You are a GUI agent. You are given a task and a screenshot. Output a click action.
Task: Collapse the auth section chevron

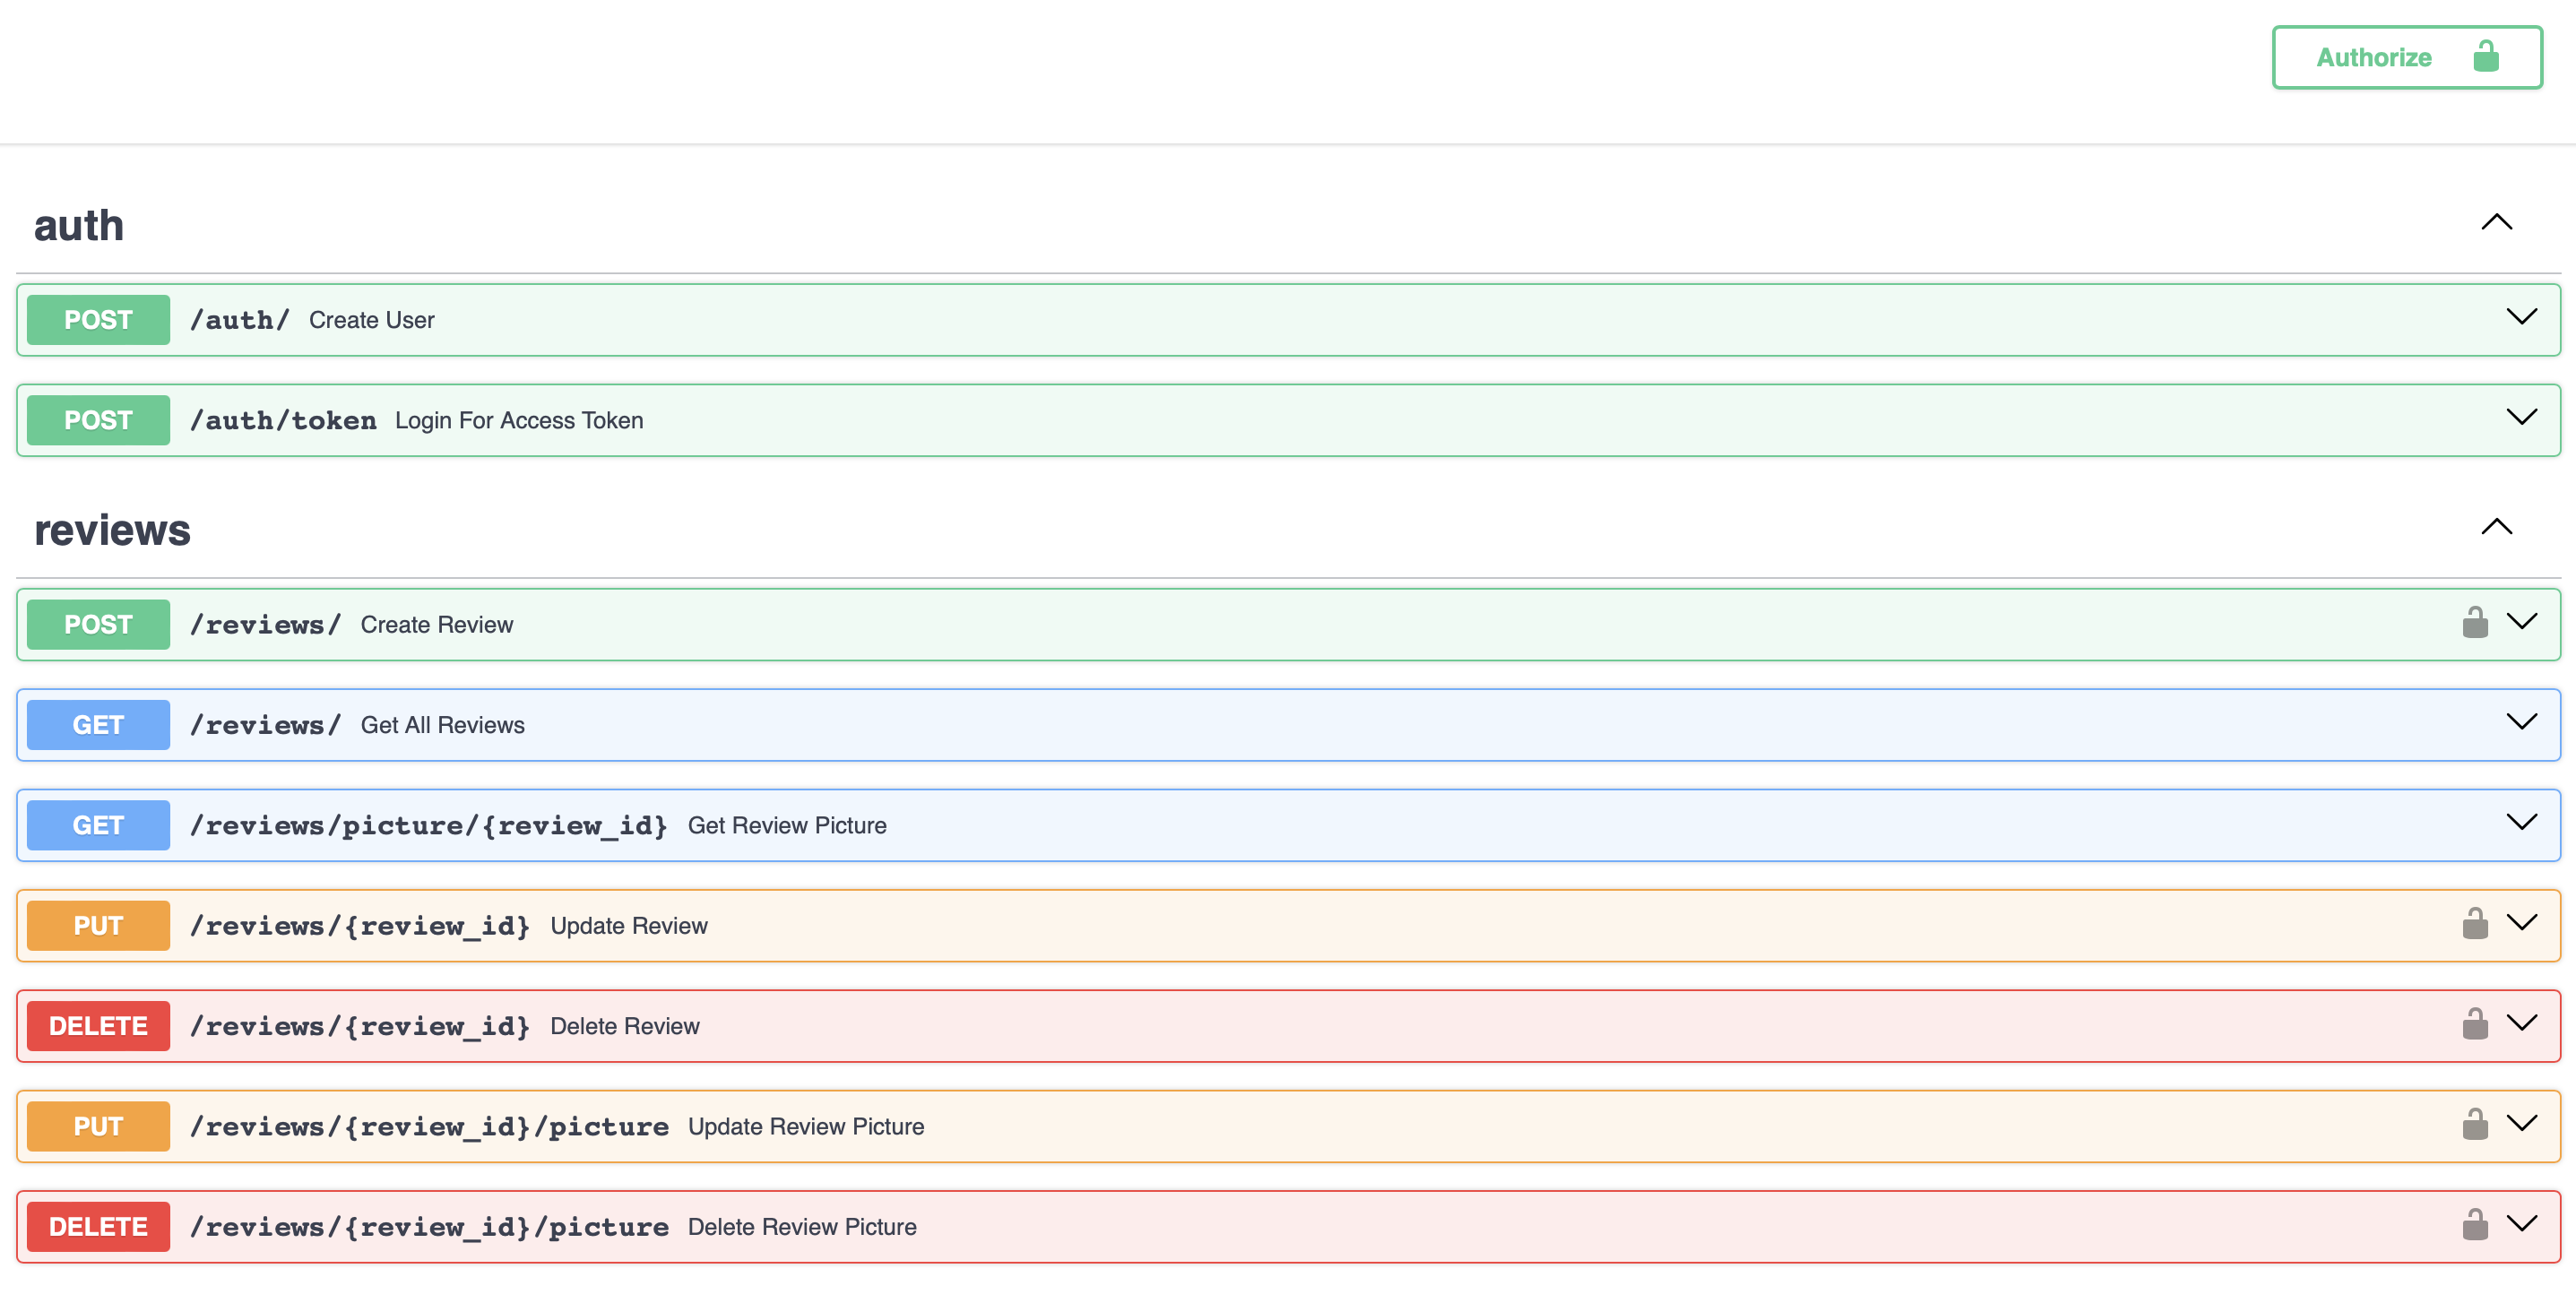click(x=2497, y=222)
